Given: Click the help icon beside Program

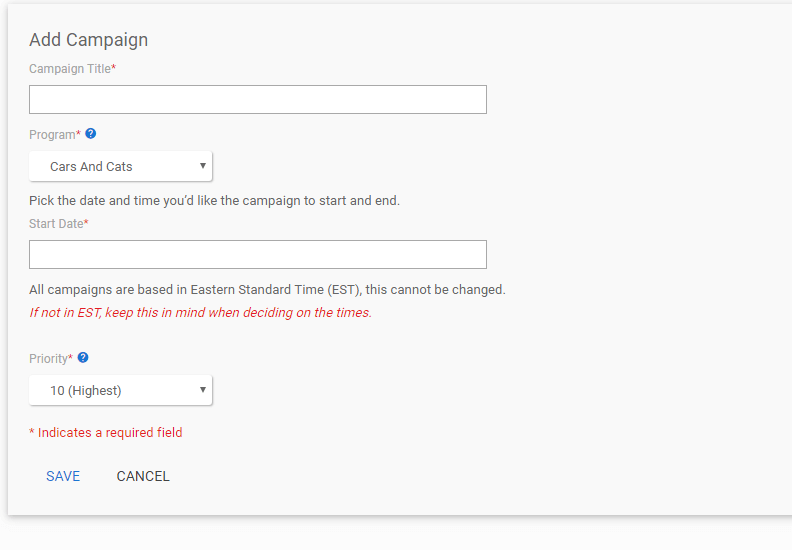Looking at the screenshot, I should [90, 134].
